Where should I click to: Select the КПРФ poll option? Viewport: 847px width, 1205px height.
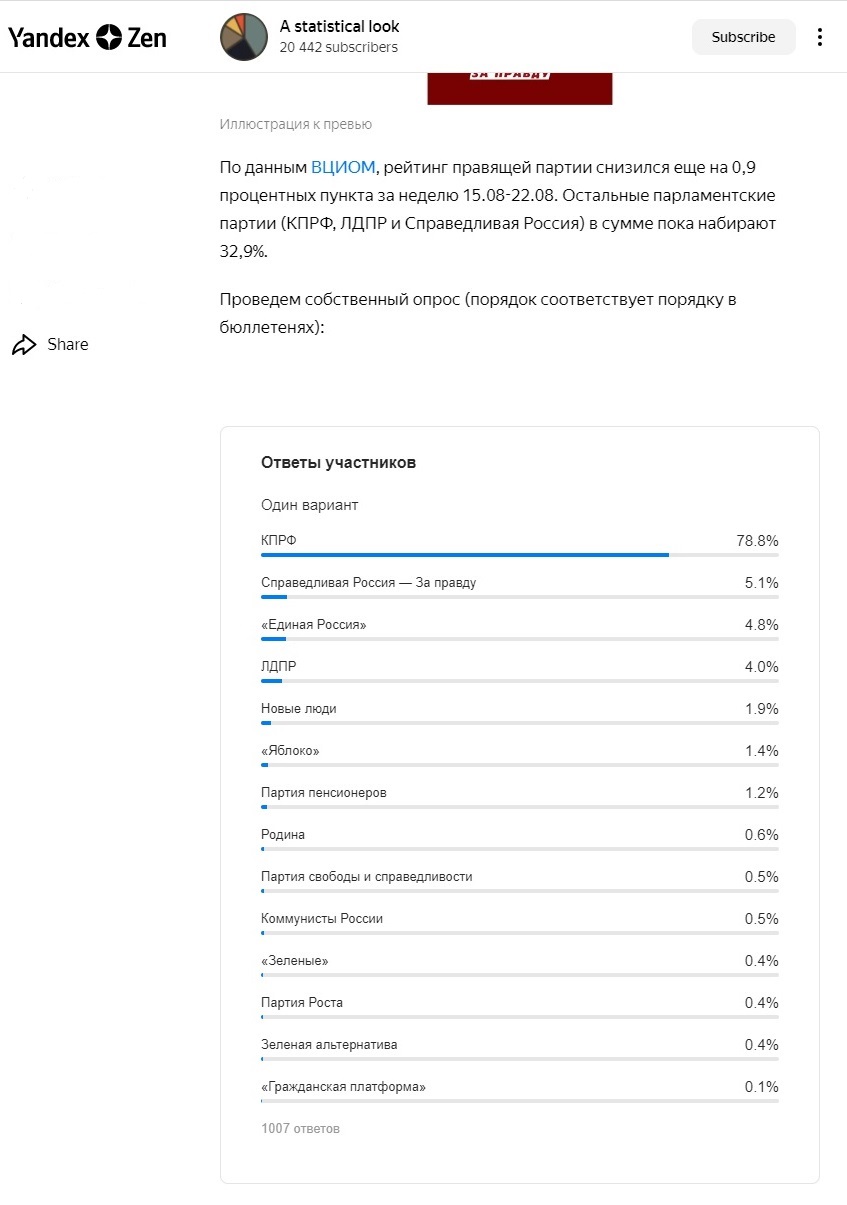tap(519, 545)
